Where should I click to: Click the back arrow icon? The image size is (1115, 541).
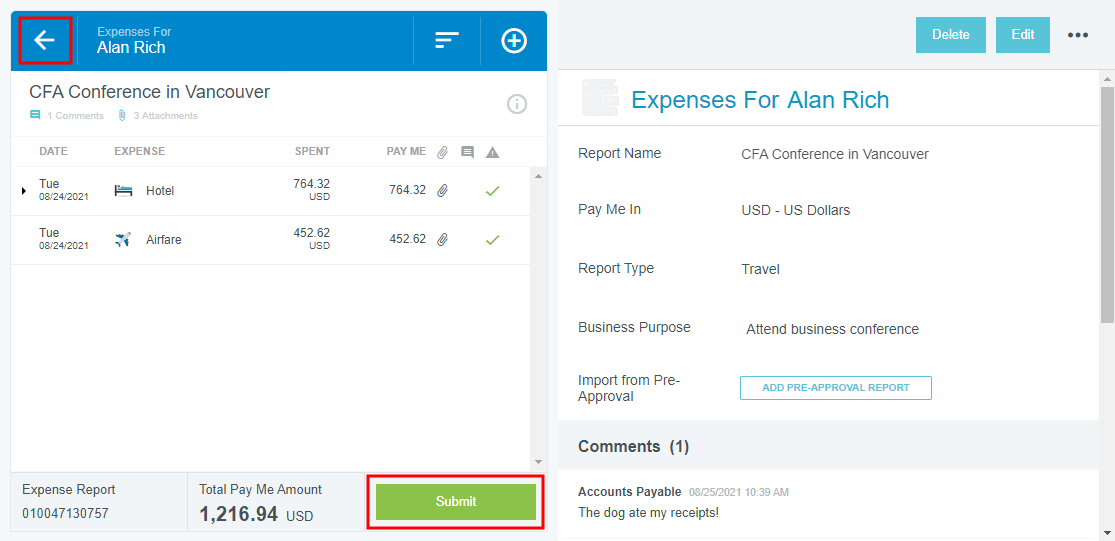point(44,40)
